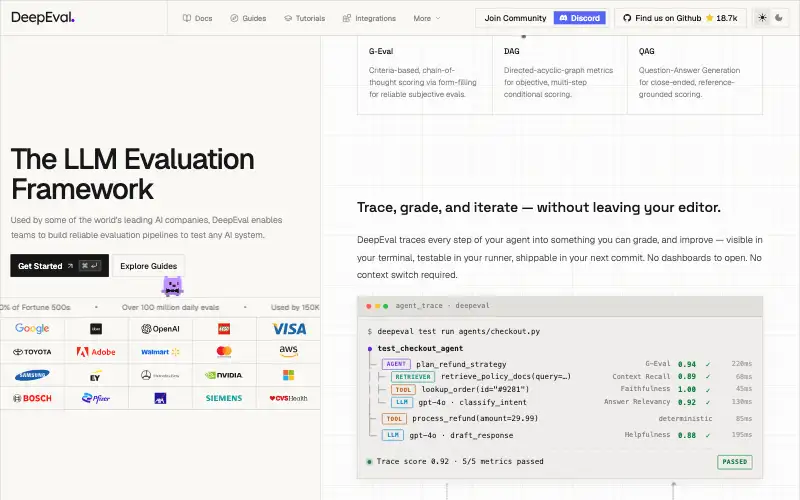Click the blue Discord button
Image resolution: width=800 pixels, height=500 pixels.
pos(580,18)
